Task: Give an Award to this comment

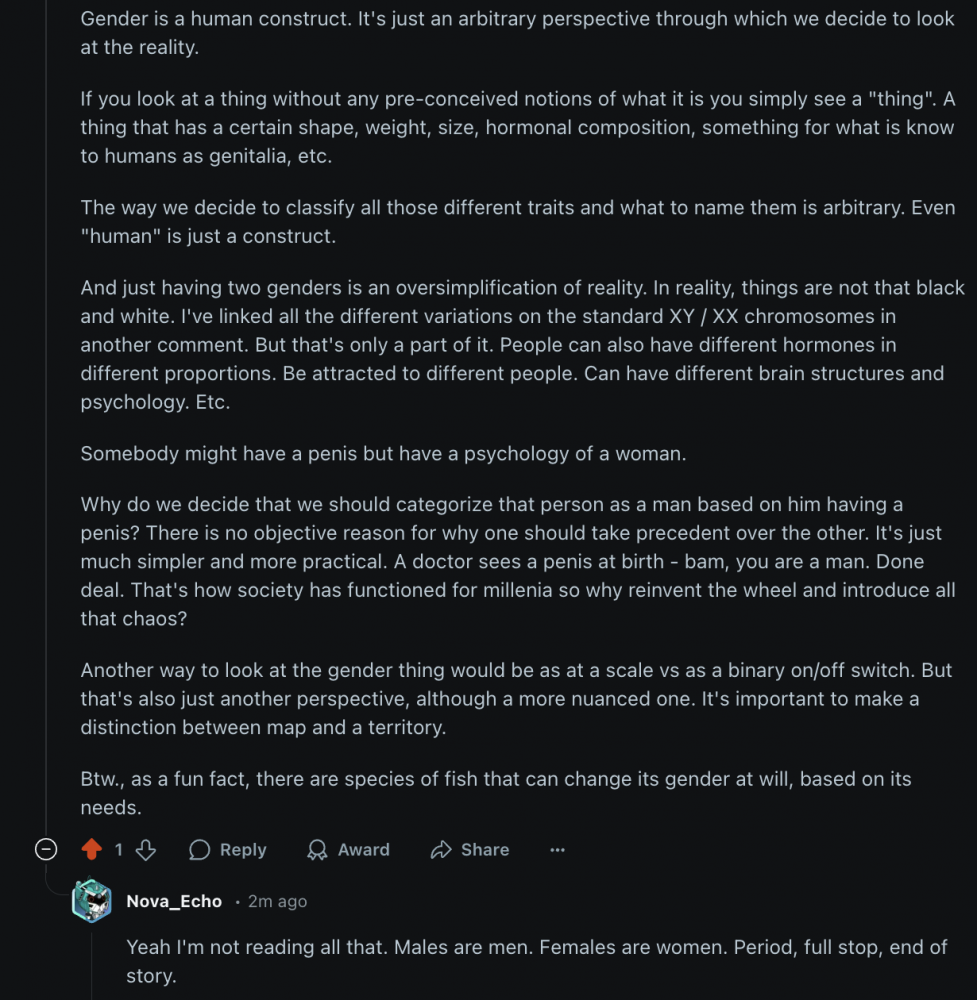Action: coord(348,850)
